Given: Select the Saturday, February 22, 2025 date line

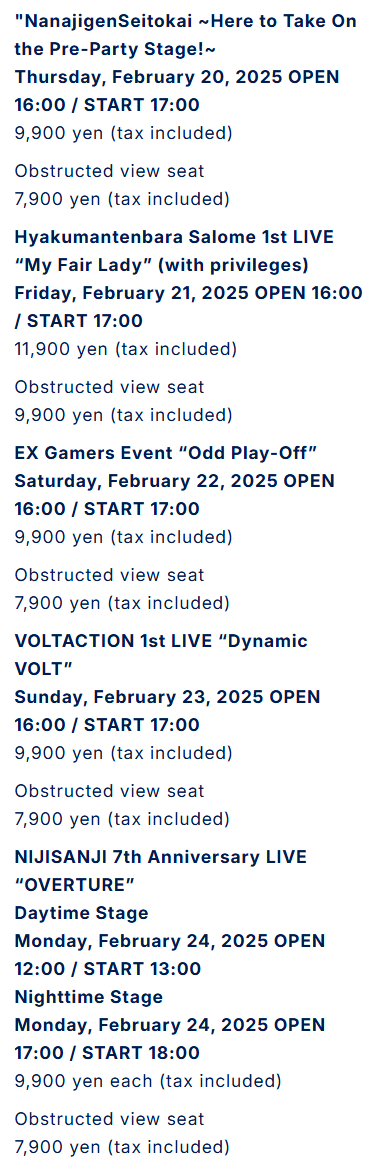Looking at the screenshot, I should 175,495.
